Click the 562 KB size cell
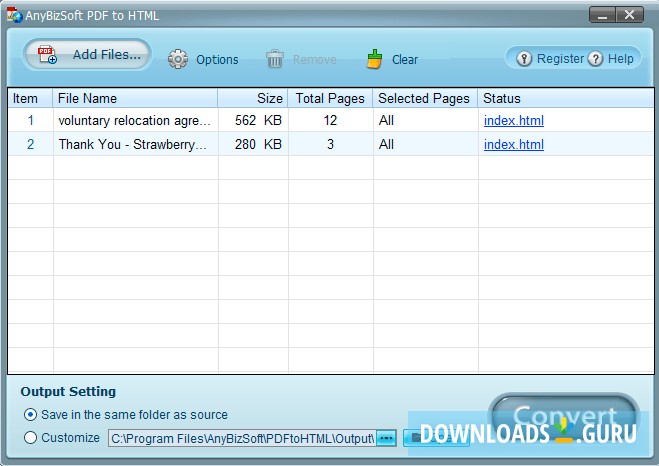This screenshot has height=466, width=659. [253, 121]
